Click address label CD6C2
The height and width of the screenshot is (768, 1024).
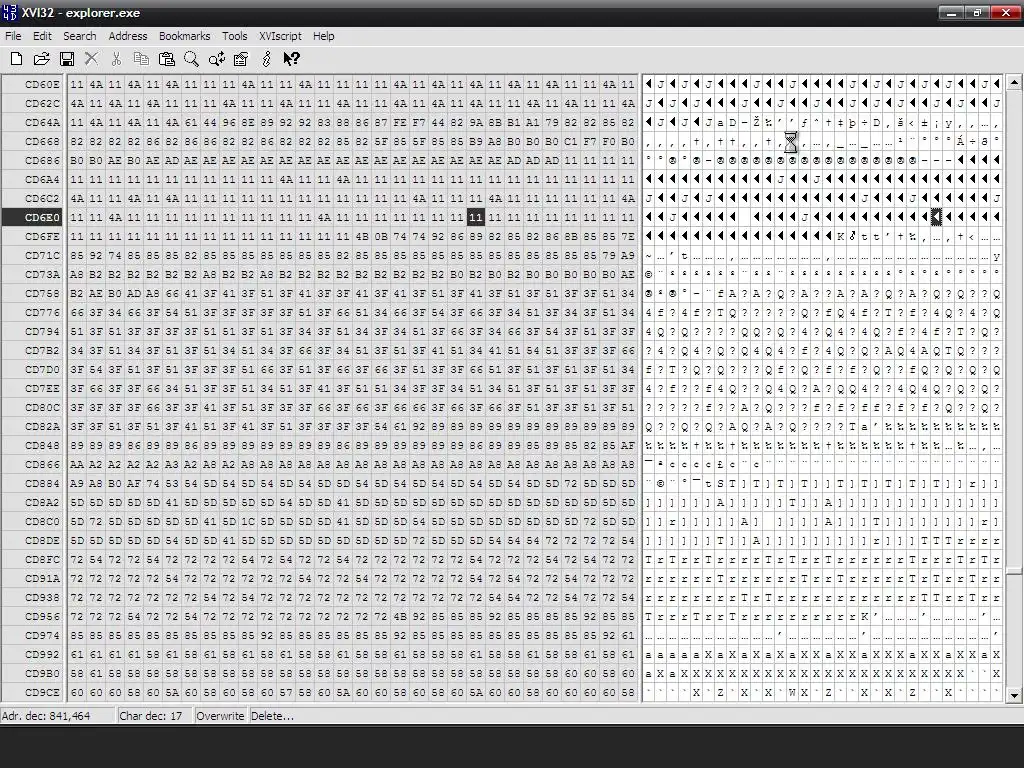coord(42,198)
